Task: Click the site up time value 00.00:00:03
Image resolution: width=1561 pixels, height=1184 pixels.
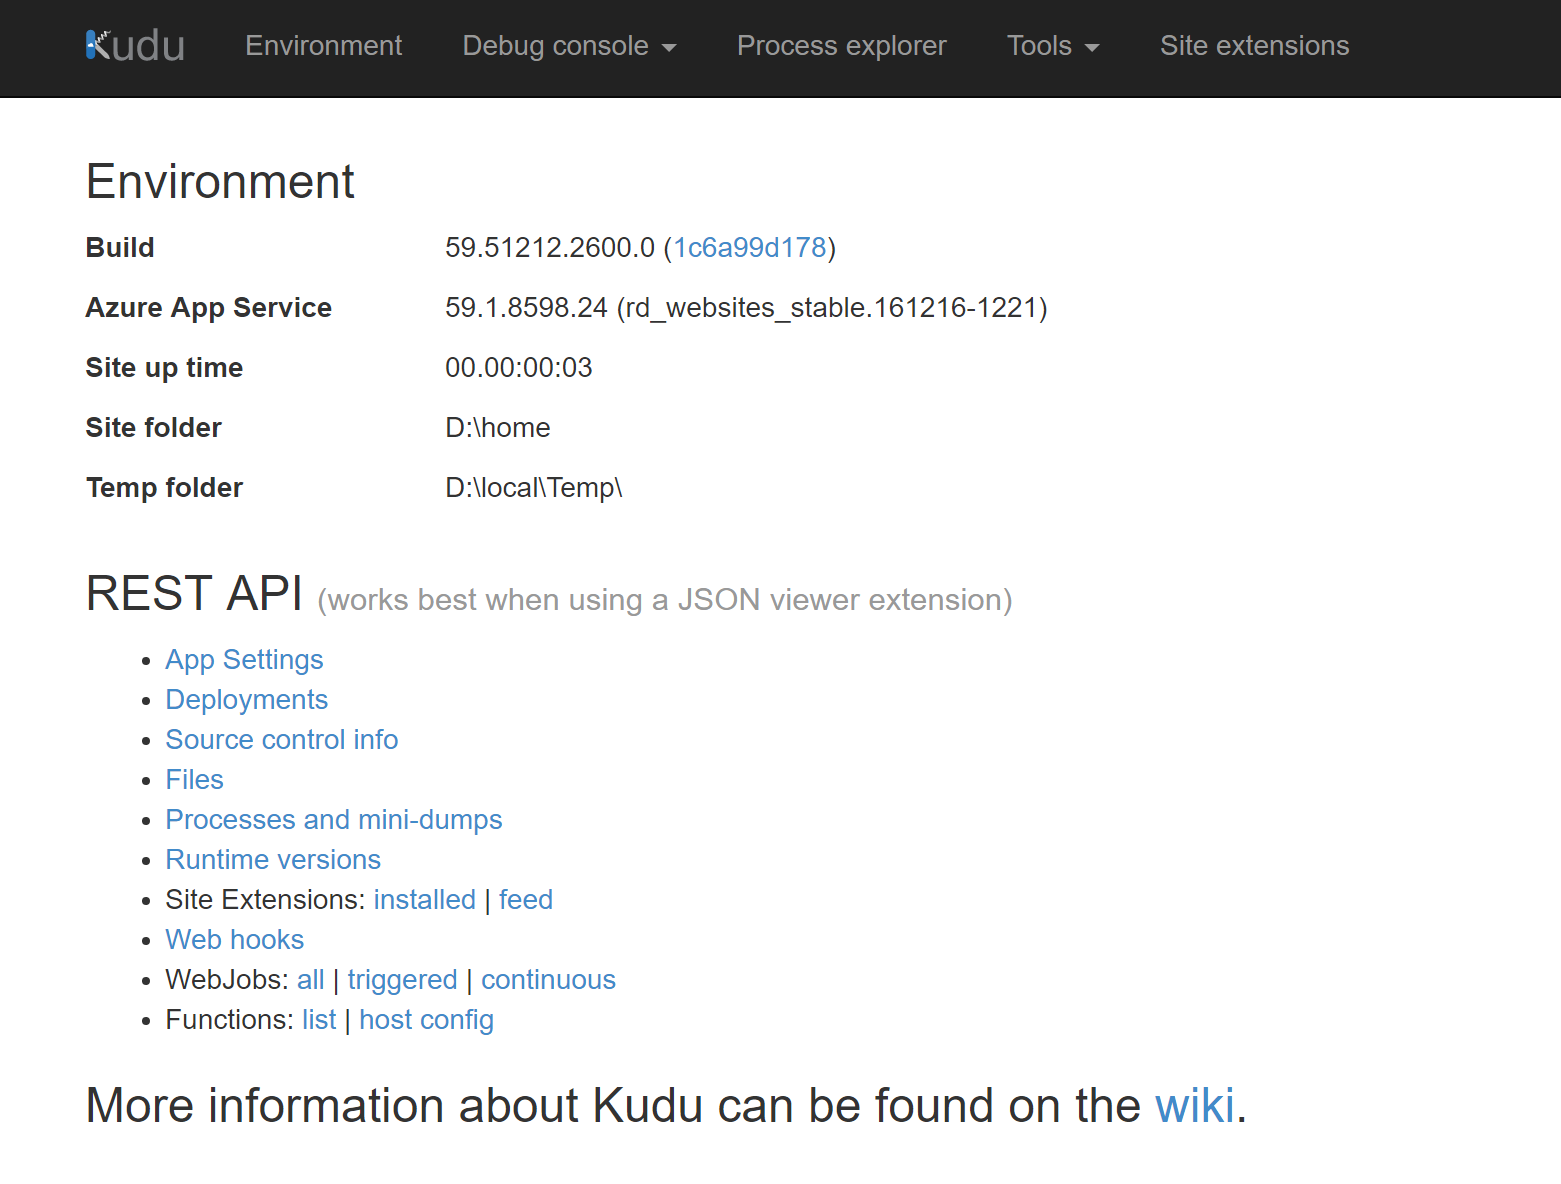Action: [x=518, y=368]
